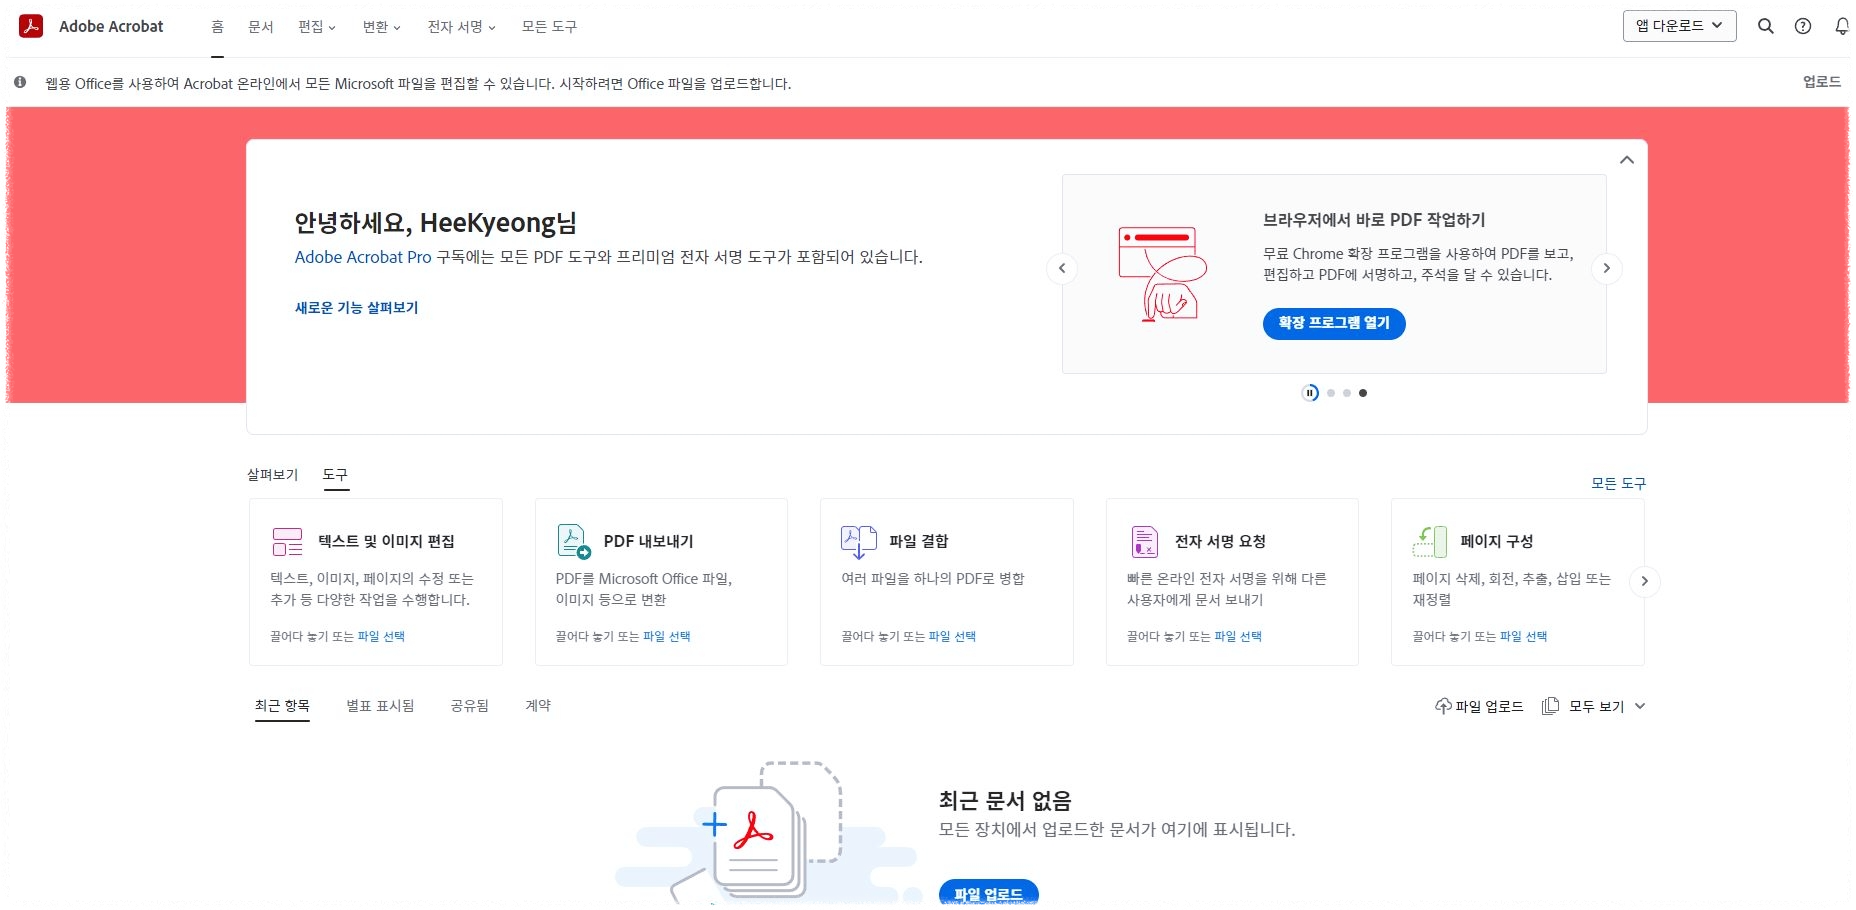Click the Adobe Acrobat logo icon
Image resolution: width=1856 pixels, height=910 pixels.
point(31,26)
